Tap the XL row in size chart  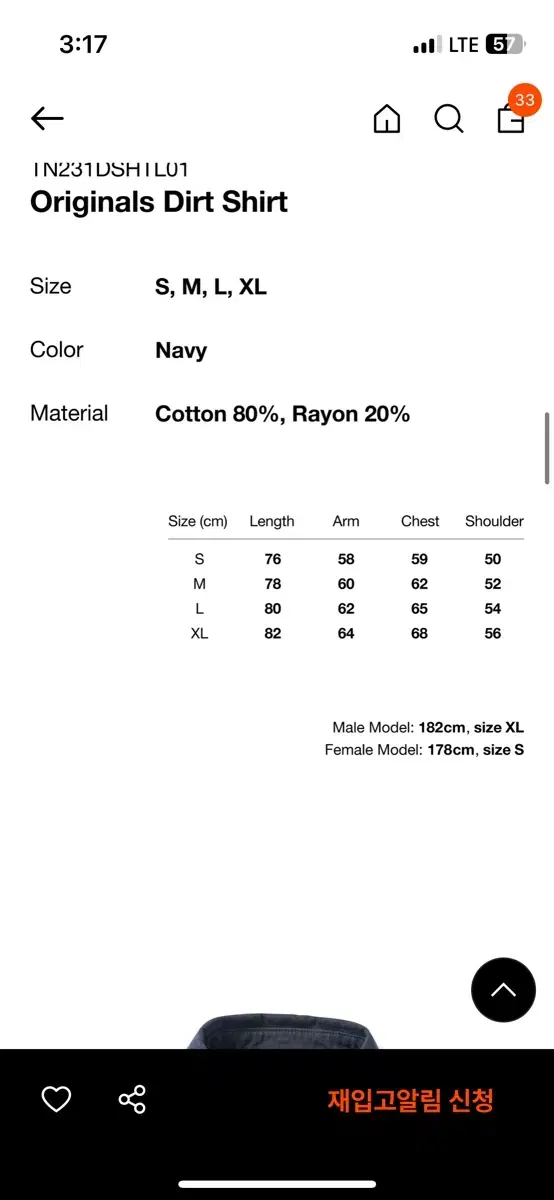(346, 633)
